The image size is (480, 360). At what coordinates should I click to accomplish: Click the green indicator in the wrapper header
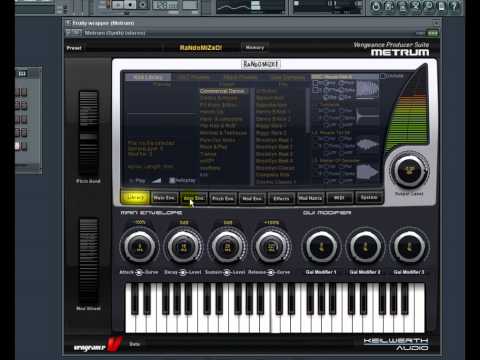pyautogui.click(x=433, y=33)
